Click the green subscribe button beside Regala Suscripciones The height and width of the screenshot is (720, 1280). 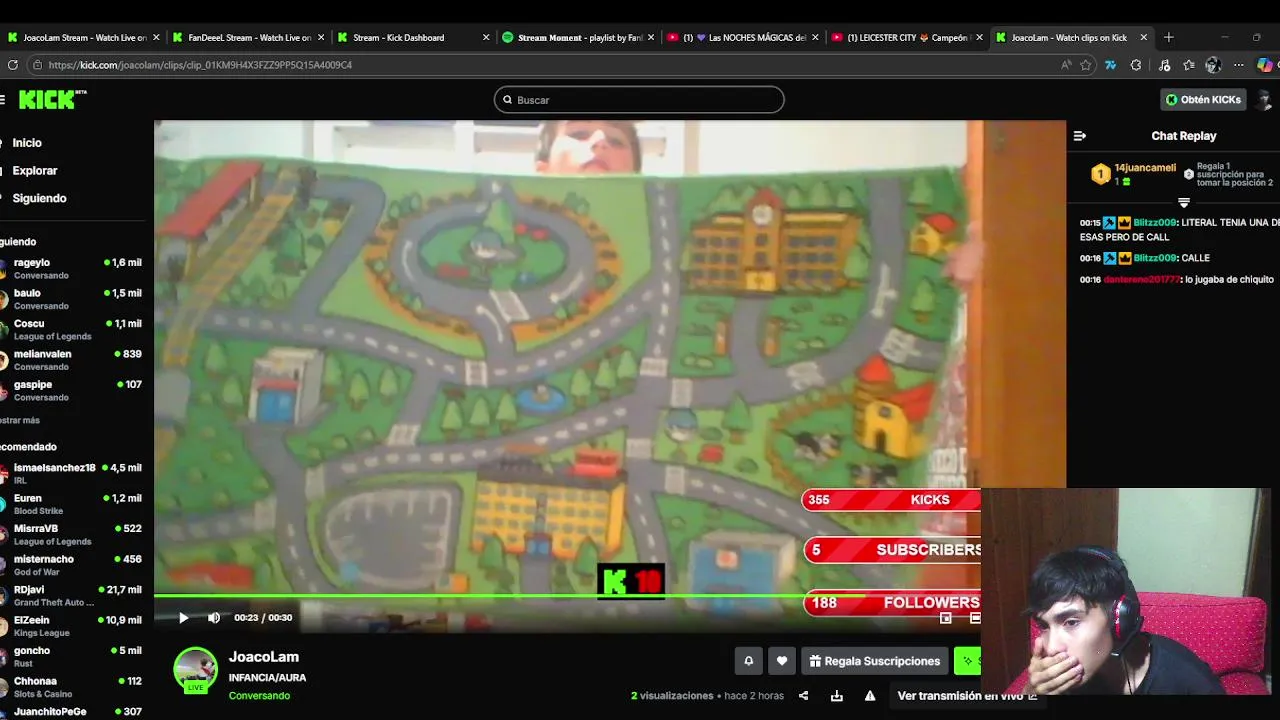[968, 661]
